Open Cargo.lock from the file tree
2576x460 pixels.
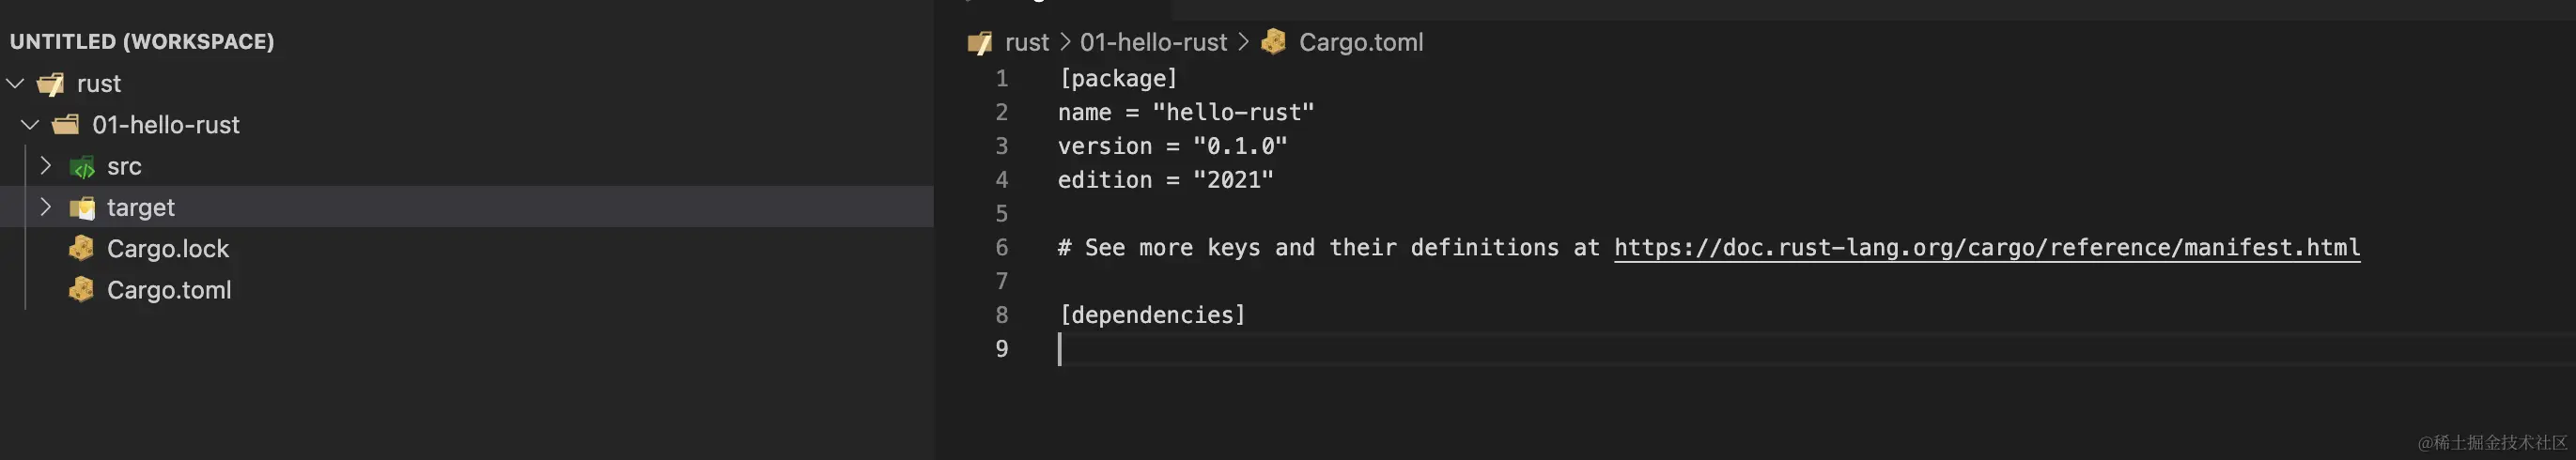tap(168, 249)
